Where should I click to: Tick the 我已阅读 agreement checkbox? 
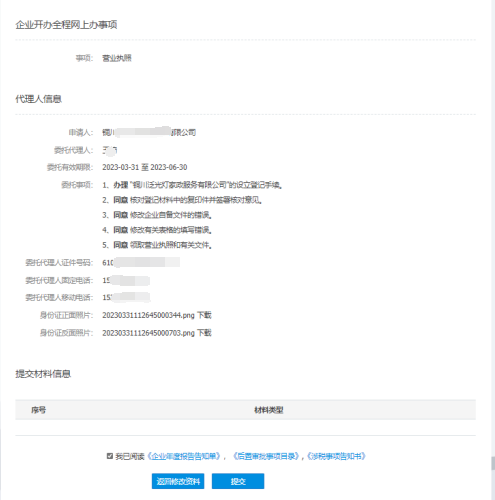click(x=110, y=456)
